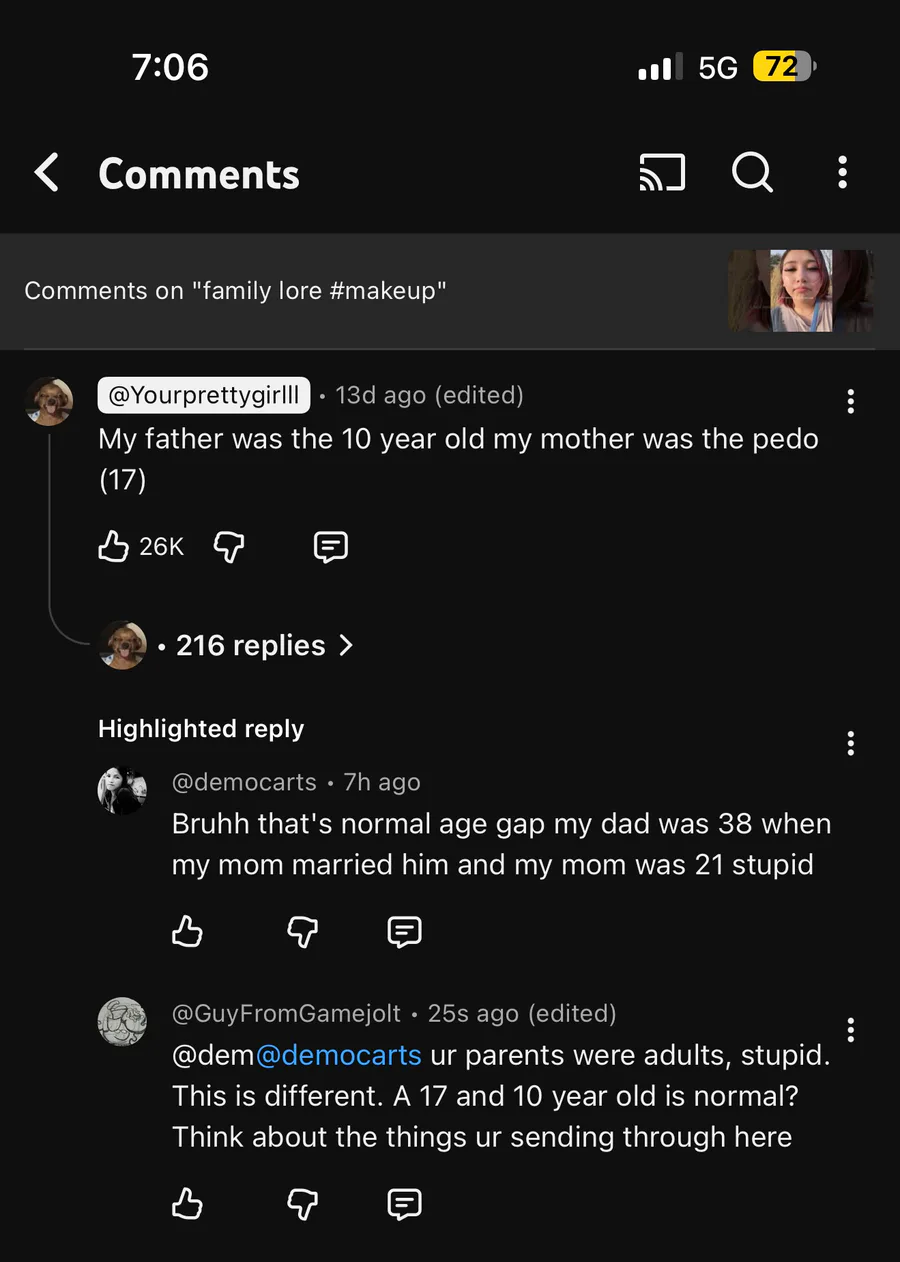Open the top header three-dot menu
The width and height of the screenshot is (900, 1262).
tap(843, 173)
